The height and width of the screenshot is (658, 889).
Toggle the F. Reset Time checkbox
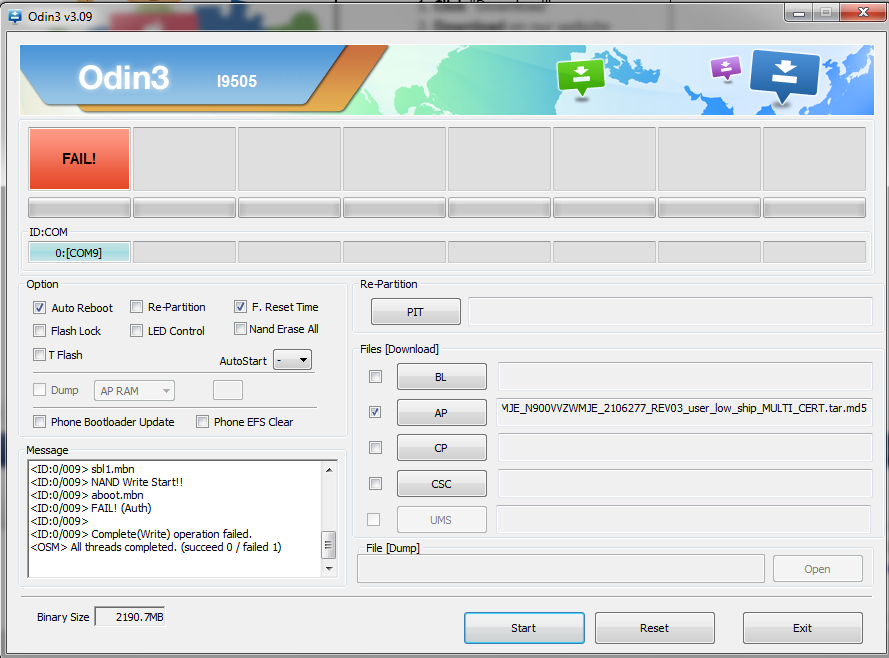pyautogui.click(x=240, y=307)
